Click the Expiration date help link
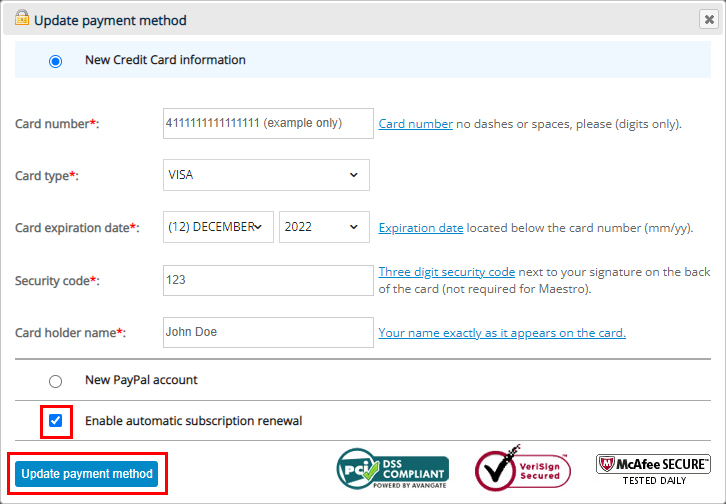 [420, 228]
